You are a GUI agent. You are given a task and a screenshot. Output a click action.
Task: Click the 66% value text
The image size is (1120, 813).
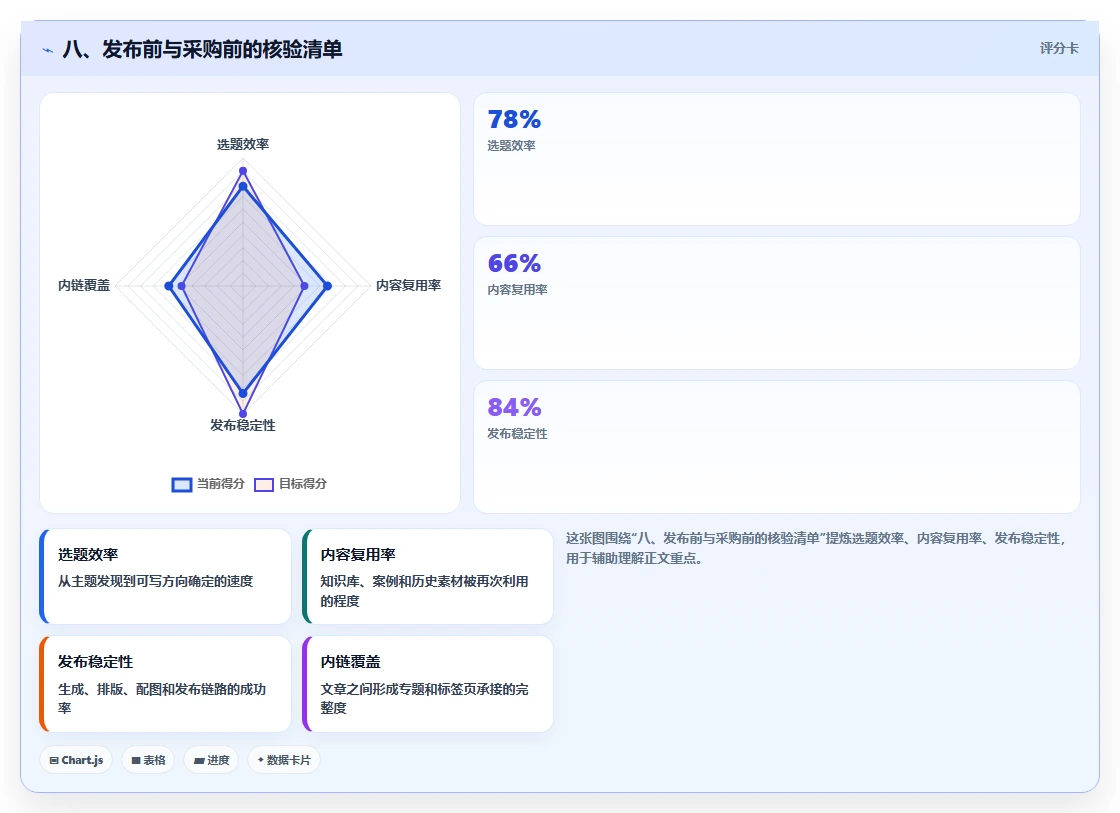[514, 264]
